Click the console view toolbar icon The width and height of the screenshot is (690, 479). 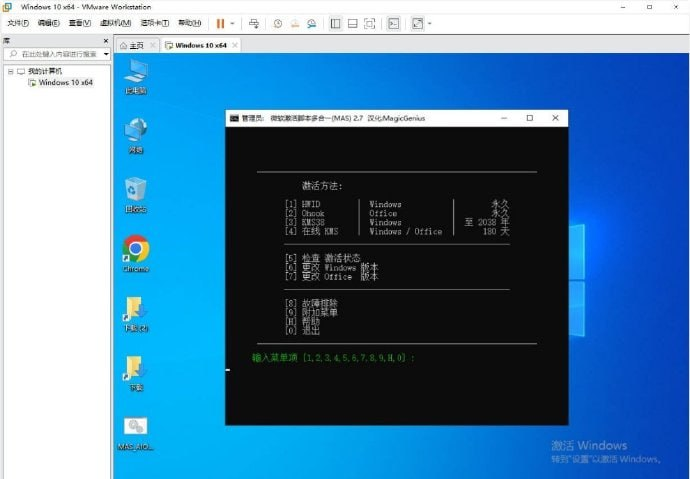pos(393,23)
